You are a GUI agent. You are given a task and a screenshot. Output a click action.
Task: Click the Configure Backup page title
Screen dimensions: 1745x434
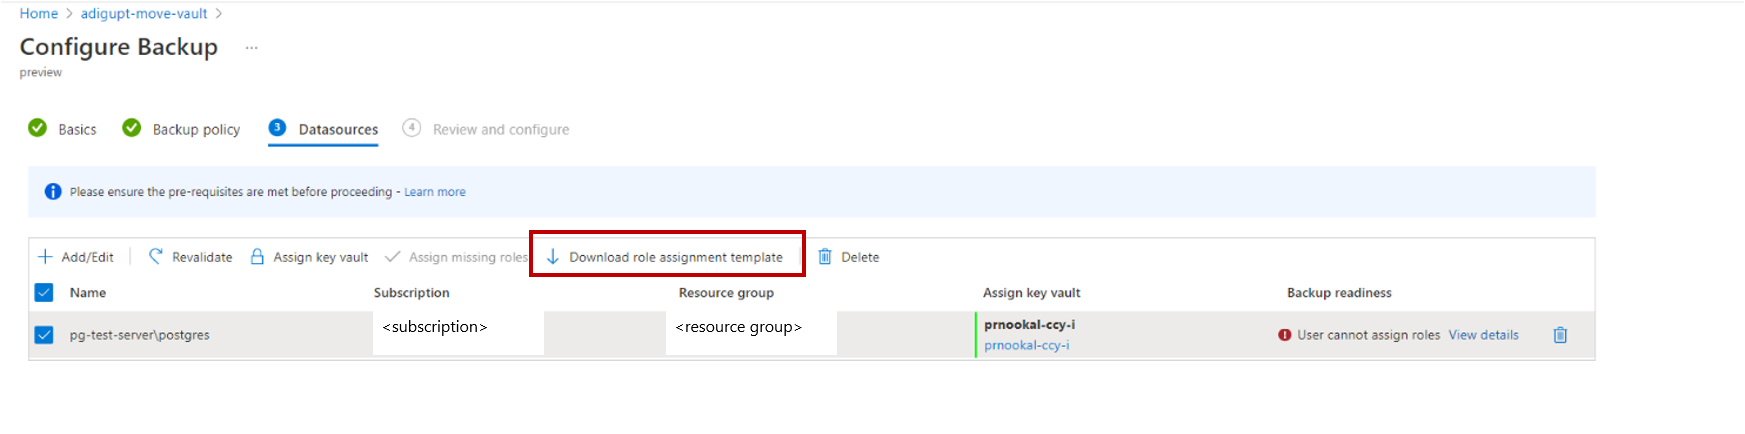(x=119, y=47)
